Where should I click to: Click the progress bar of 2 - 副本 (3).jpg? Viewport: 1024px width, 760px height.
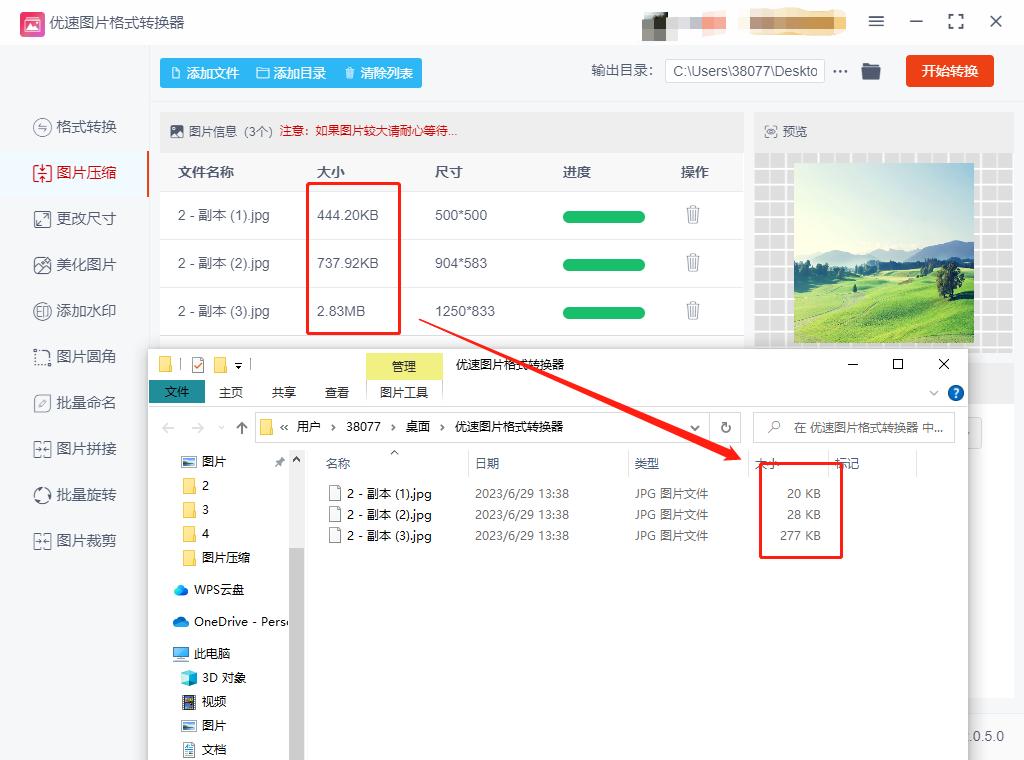[604, 311]
